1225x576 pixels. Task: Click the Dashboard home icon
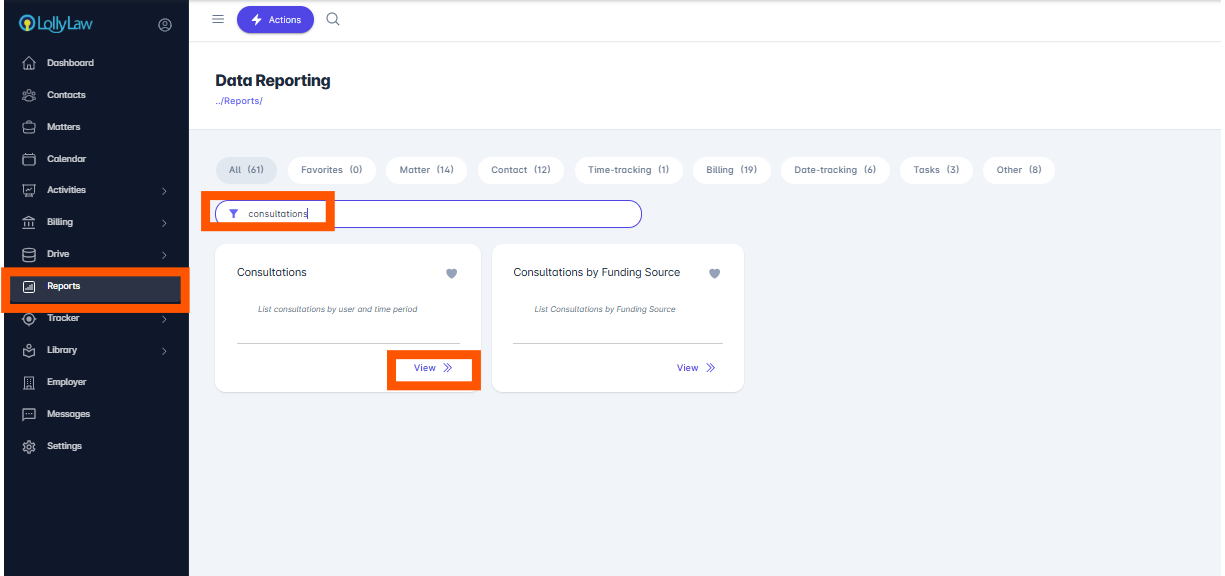pos(29,63)
